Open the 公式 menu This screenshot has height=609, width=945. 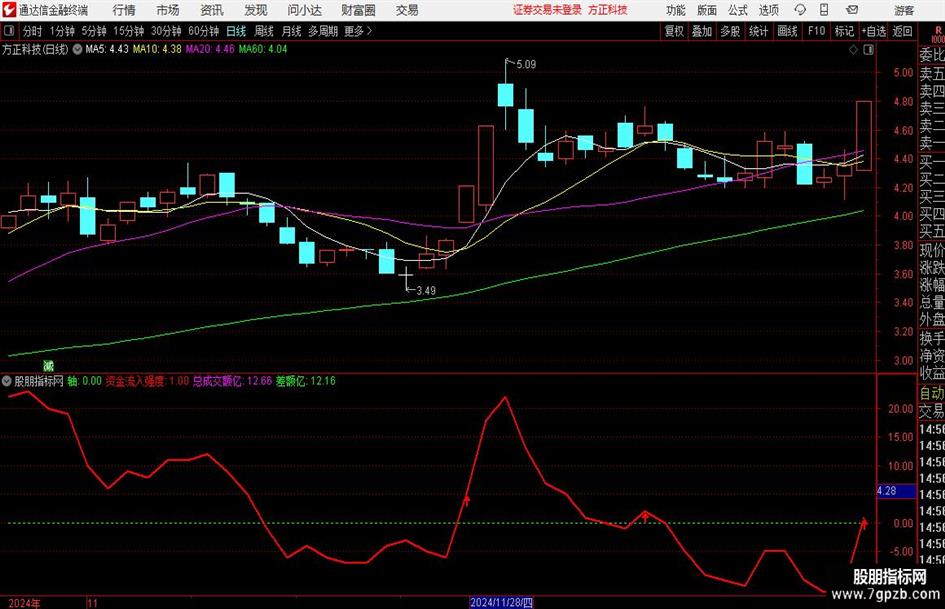click(738, 10)
